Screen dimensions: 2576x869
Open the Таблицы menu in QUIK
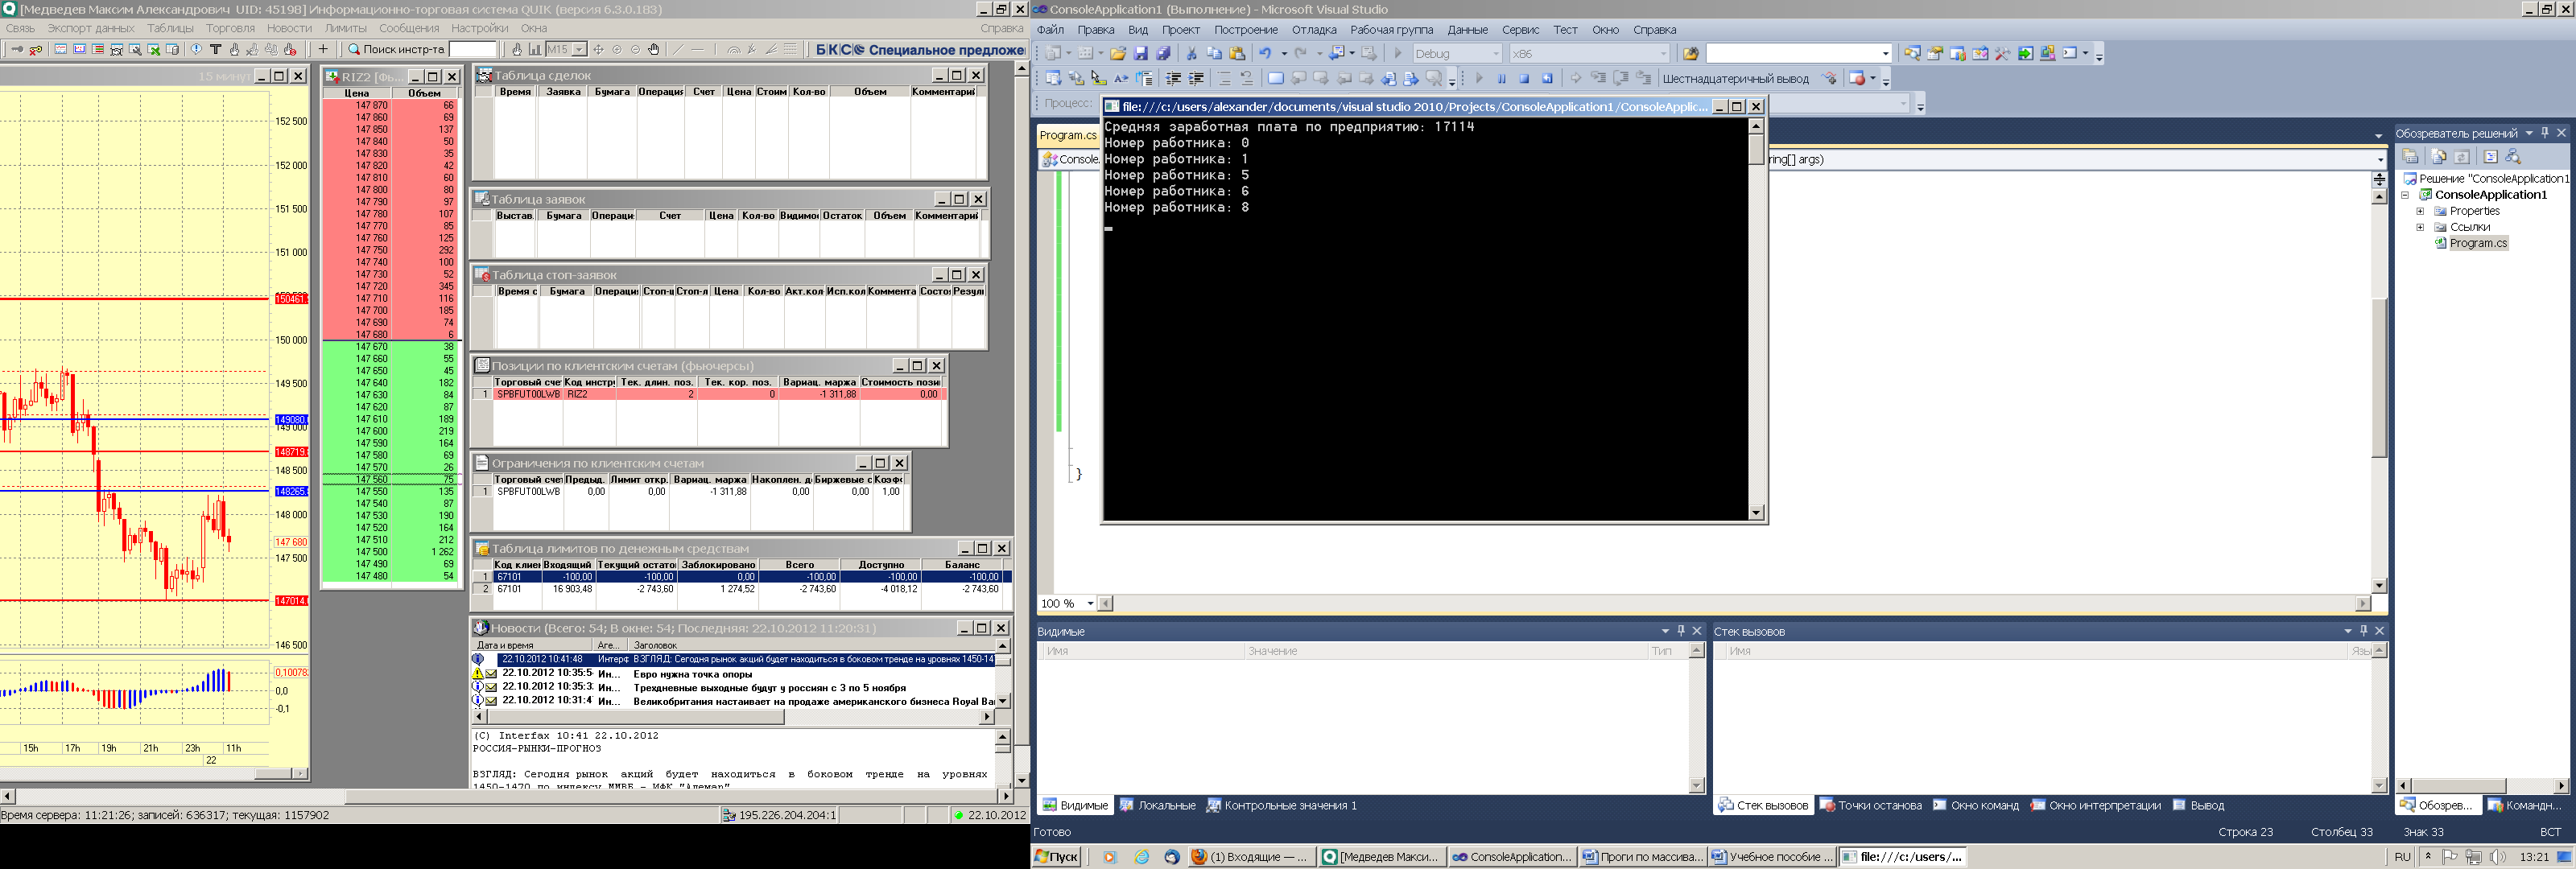pyautogui.click(x=170, y=28)
